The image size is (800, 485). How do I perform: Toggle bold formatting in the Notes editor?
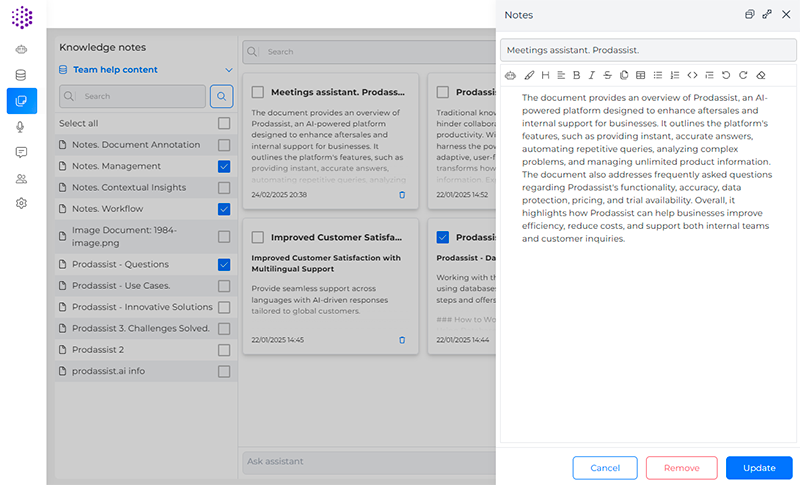point(576,75)
